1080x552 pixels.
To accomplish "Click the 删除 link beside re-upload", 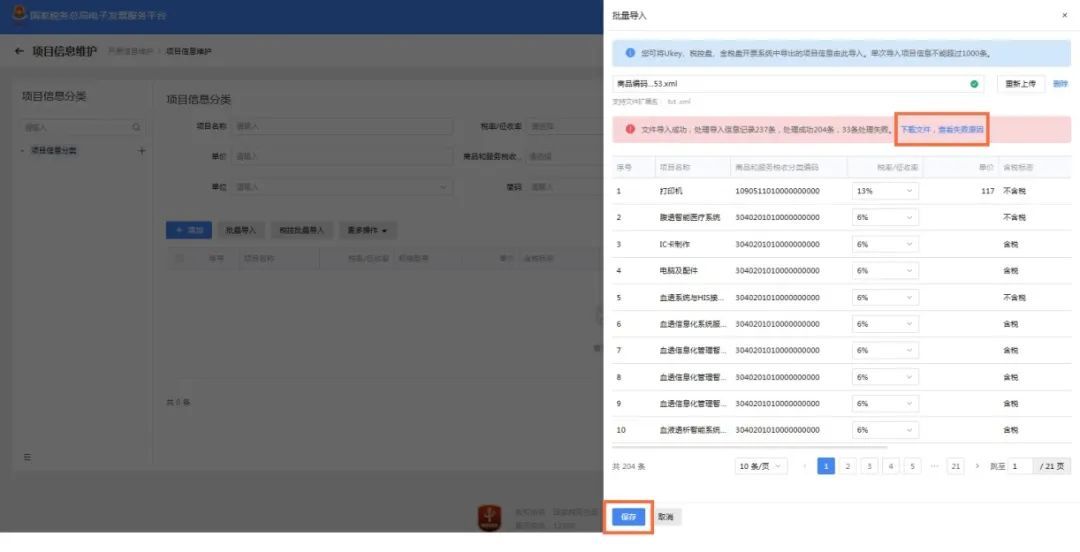I will pos(1060,84).
